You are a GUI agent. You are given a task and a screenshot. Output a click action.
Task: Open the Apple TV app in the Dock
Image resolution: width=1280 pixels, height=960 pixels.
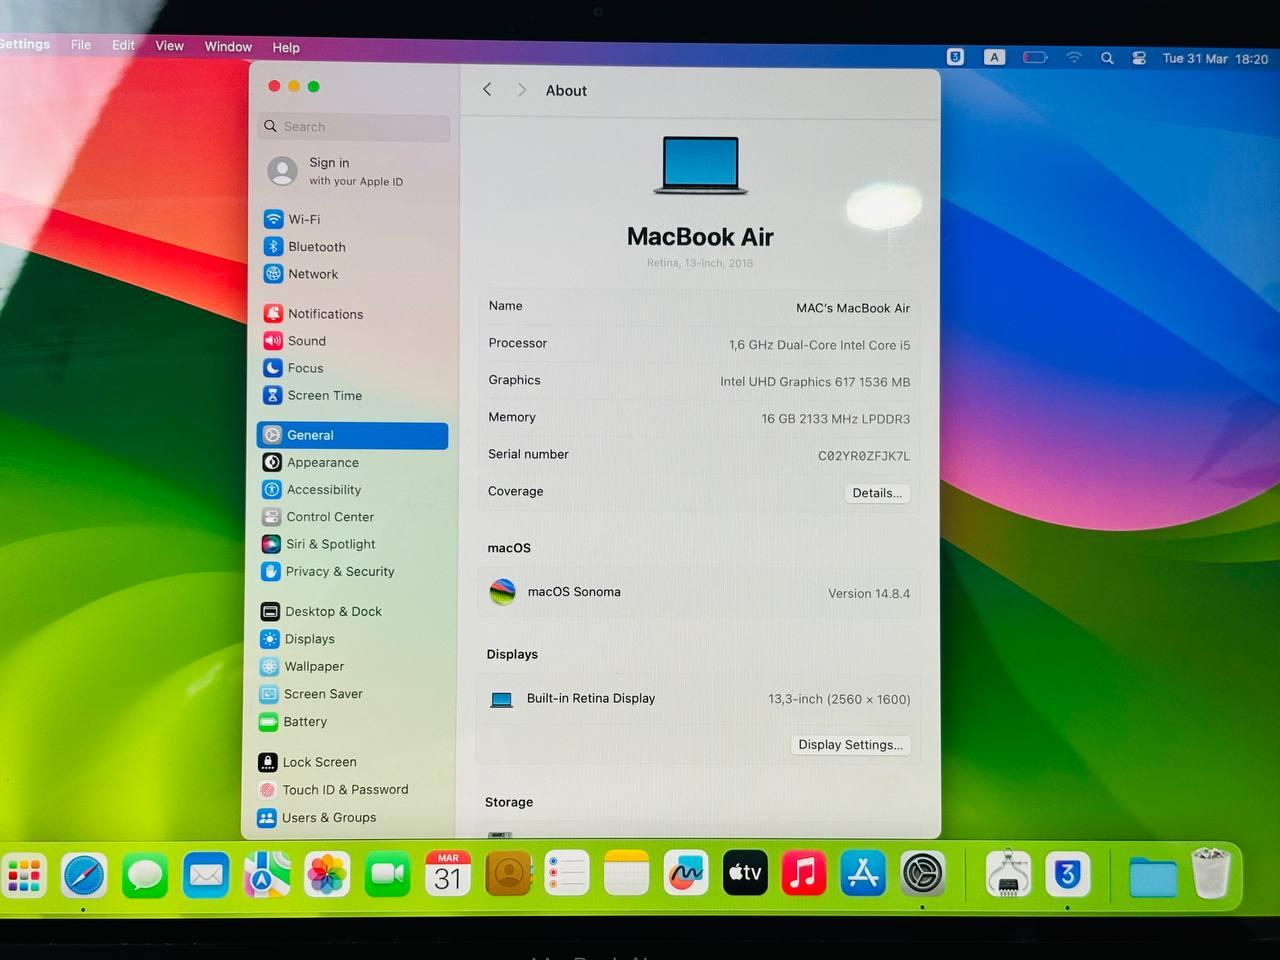pos(745,873)
